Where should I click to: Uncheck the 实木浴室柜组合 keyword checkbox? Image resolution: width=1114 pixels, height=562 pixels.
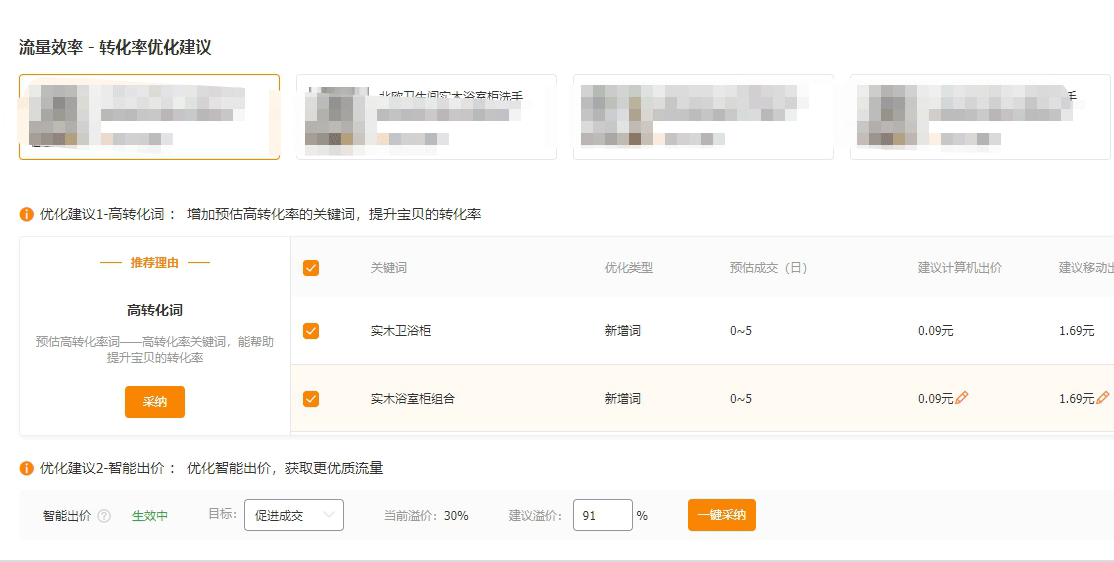pyautogui.click(x=311, y=399)
